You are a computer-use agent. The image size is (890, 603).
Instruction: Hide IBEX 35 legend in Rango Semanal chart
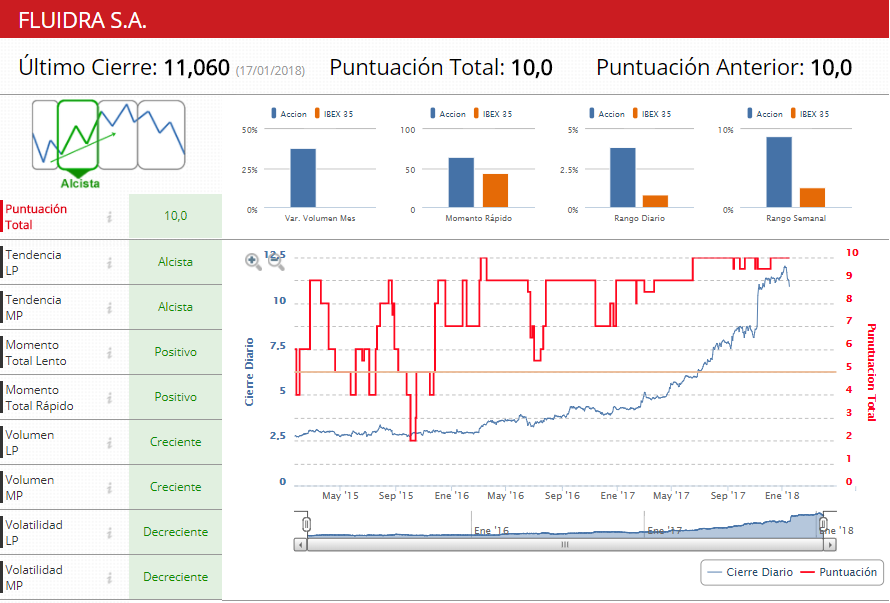pos(810,114)
